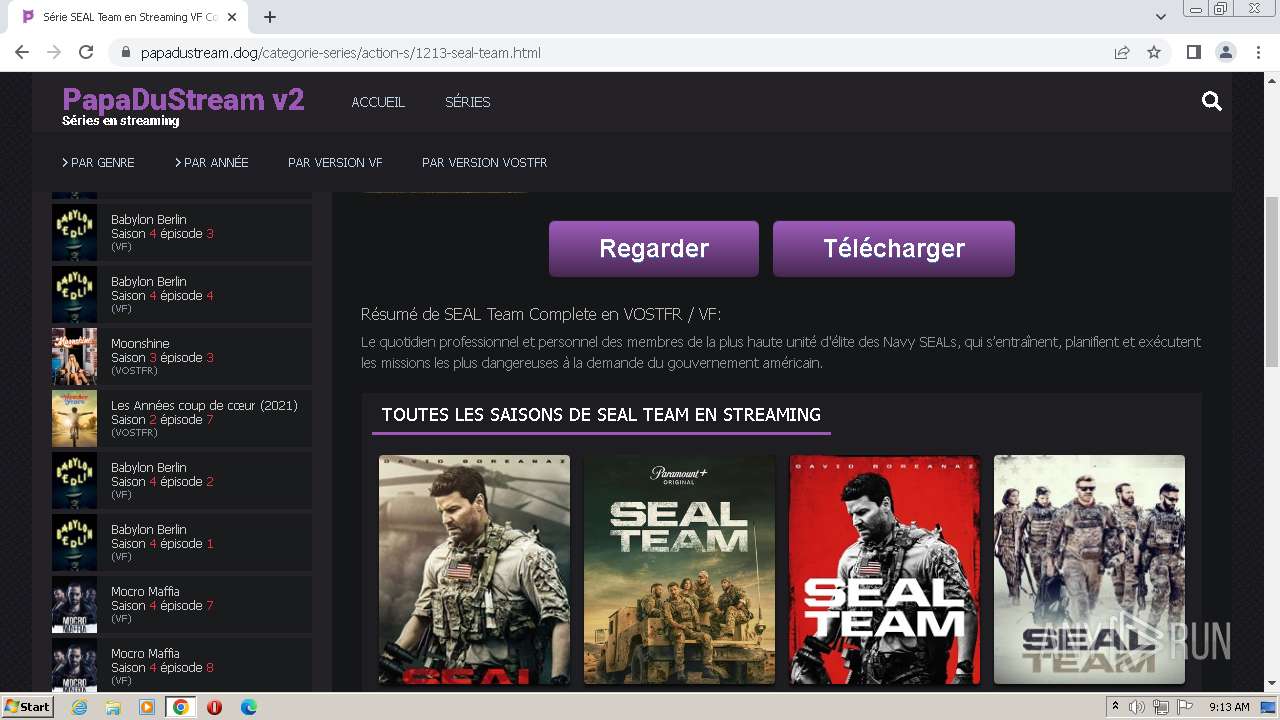
Task: Click the Résumé de SEAL Team heading
Action: tap(541, 314)
